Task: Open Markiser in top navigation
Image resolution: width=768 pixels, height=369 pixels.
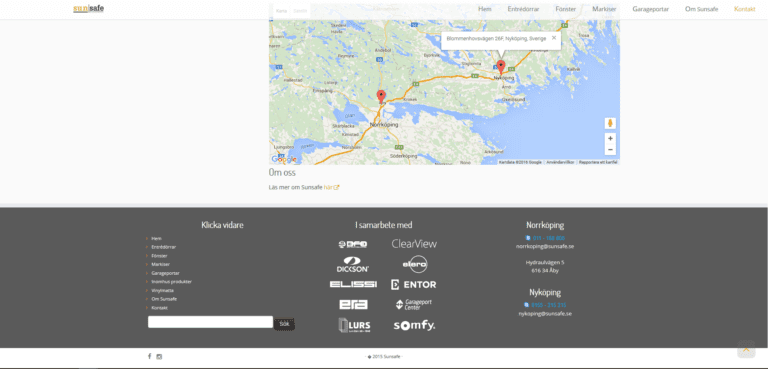Action: pyautogui.click(x=604, y=9)
